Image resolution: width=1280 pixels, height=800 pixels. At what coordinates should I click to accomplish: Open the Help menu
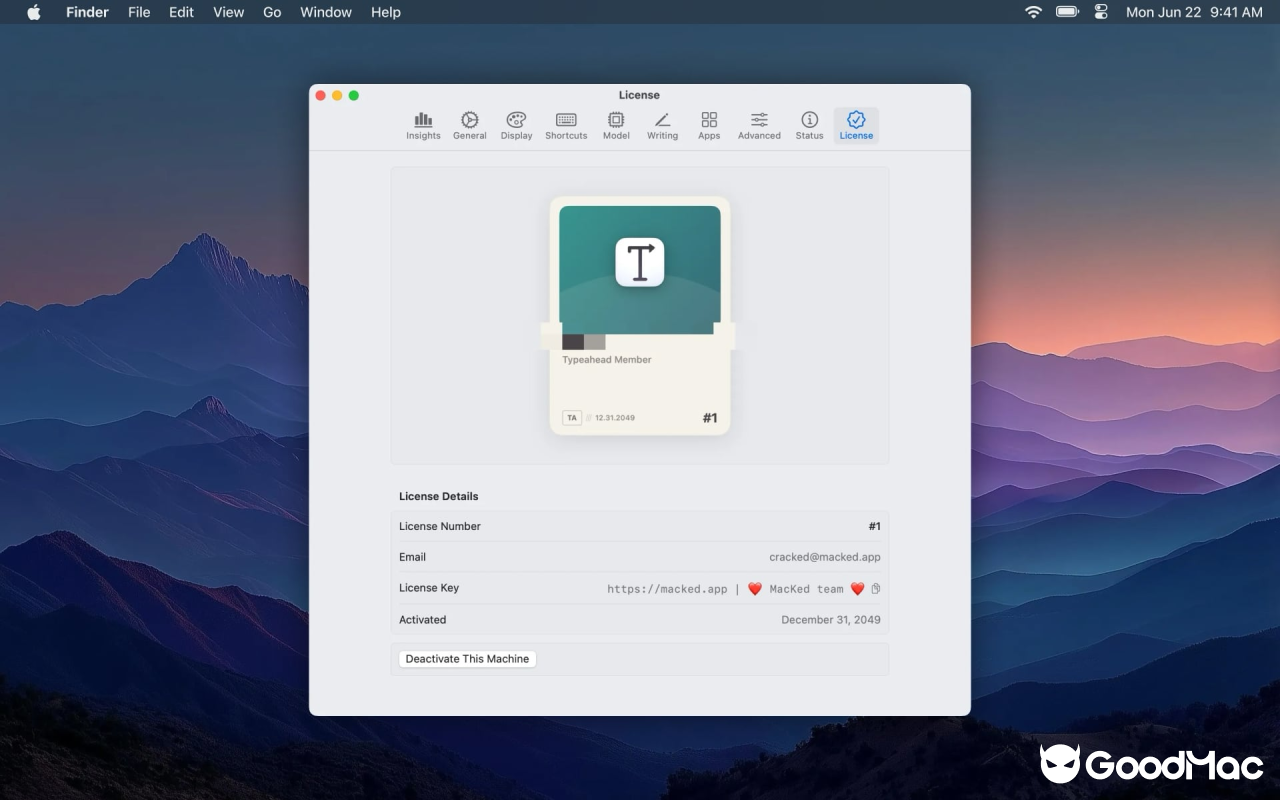[x=386, y=12]
